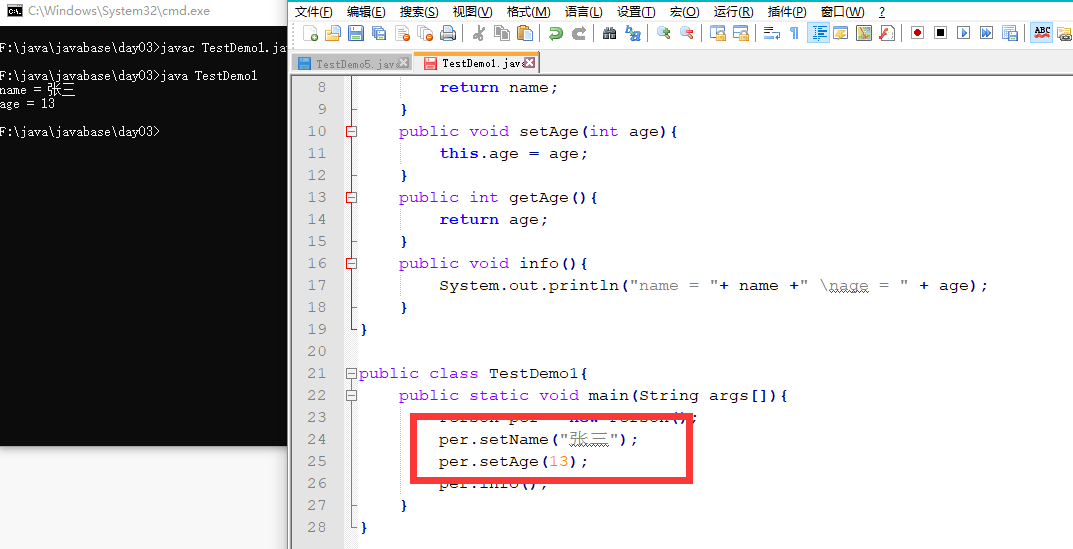The width and height of the screenshot is (1073, 549).
Task: Click "public class TestDemo1{" on line 21
Action: point(474,373)
